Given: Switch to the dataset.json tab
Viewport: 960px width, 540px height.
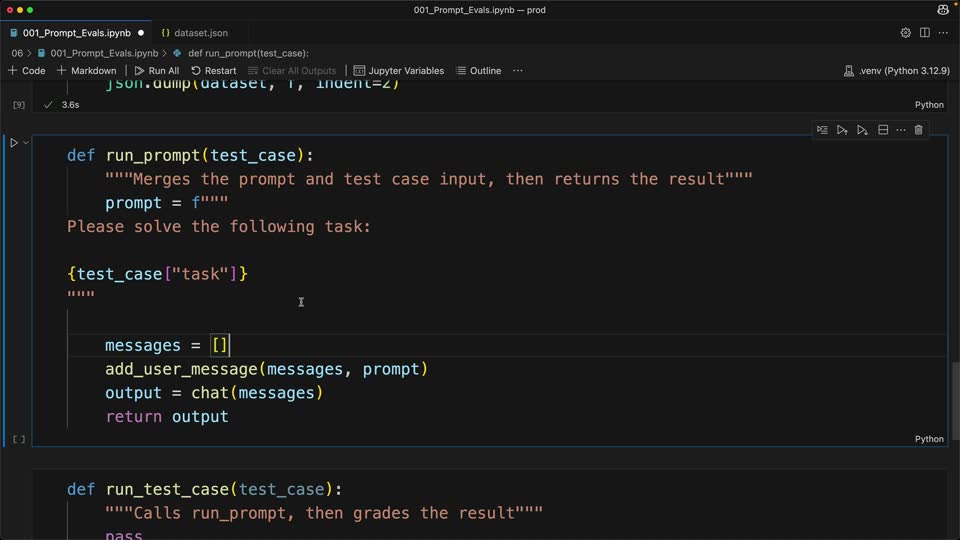Looking at the screenshot, I should (x=195, y=33).
